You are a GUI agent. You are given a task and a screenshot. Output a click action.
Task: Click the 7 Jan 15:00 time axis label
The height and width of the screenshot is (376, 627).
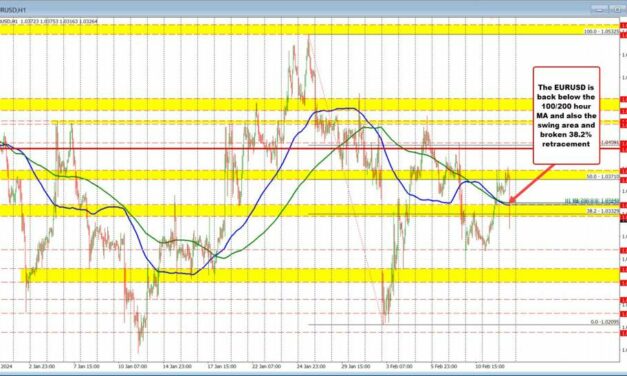click(87, 366)
